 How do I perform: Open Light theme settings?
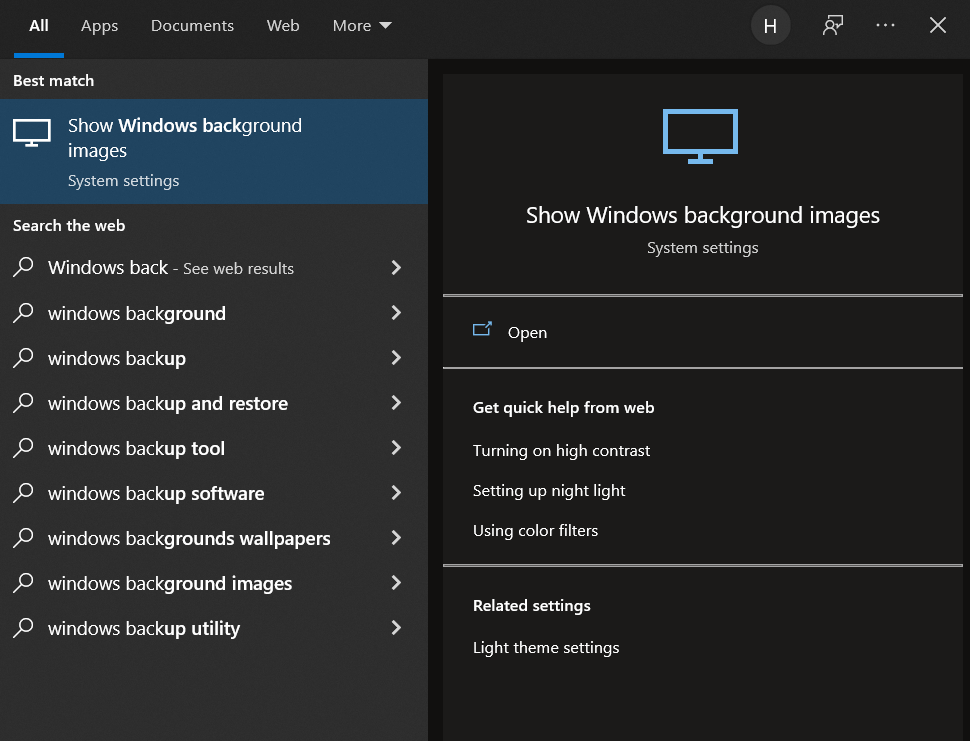coord(546,648)
